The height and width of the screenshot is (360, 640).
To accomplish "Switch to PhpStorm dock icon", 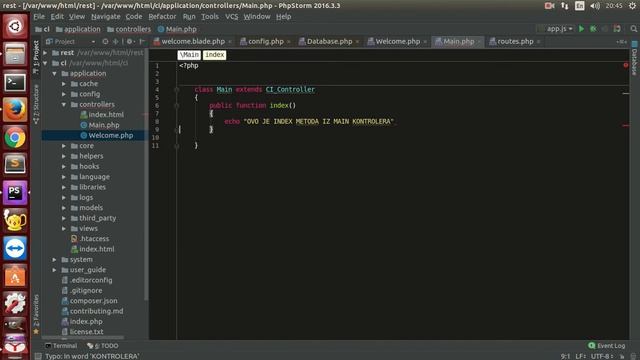I will click(15, 193).
